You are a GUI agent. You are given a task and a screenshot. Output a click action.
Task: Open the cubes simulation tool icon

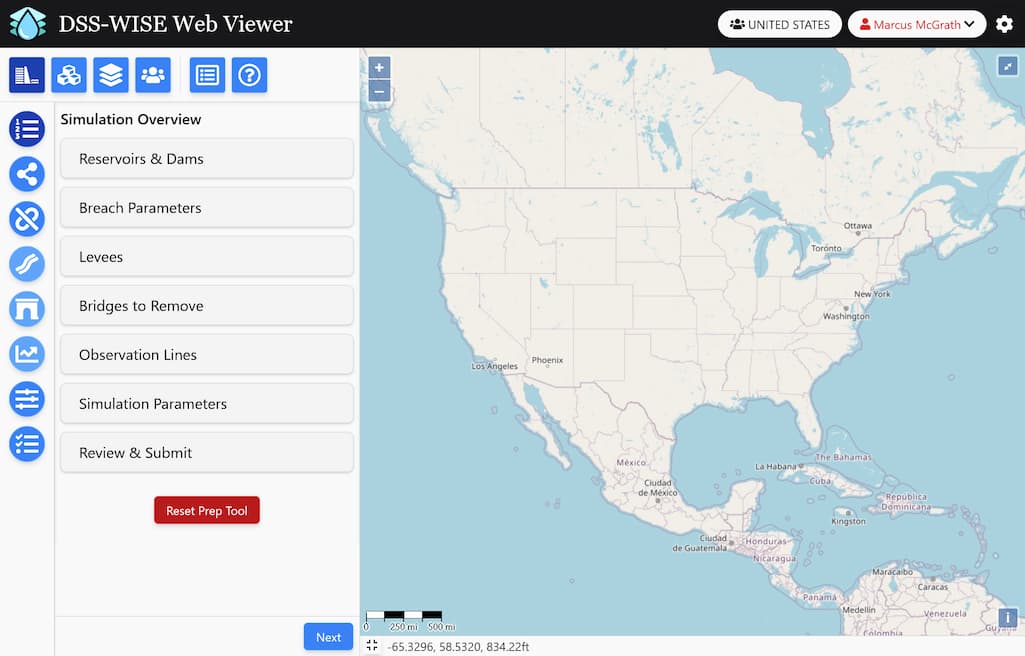[x=69, y=75]
